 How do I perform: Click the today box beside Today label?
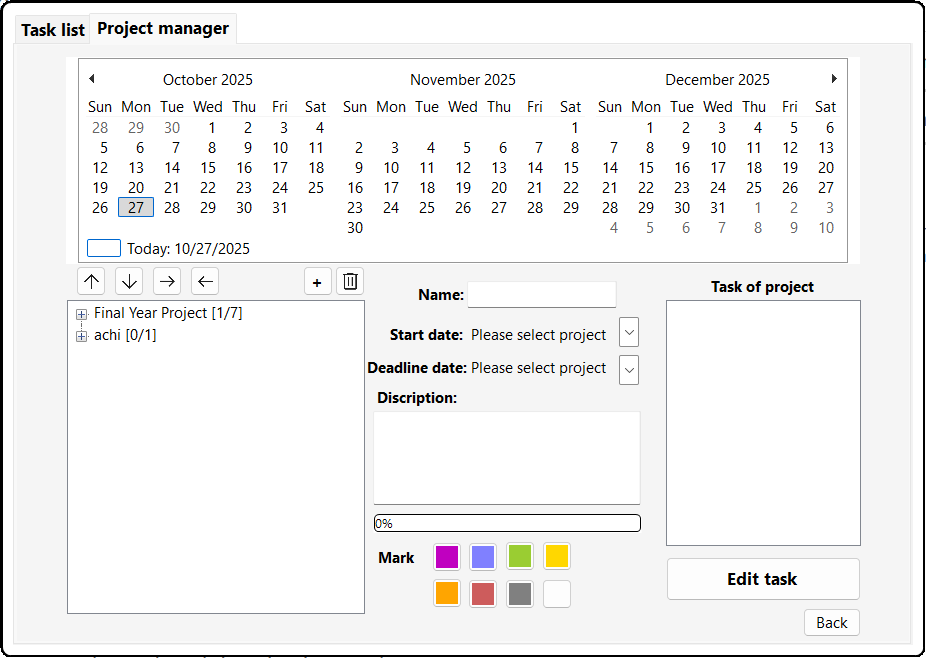(x=104, y=248)
